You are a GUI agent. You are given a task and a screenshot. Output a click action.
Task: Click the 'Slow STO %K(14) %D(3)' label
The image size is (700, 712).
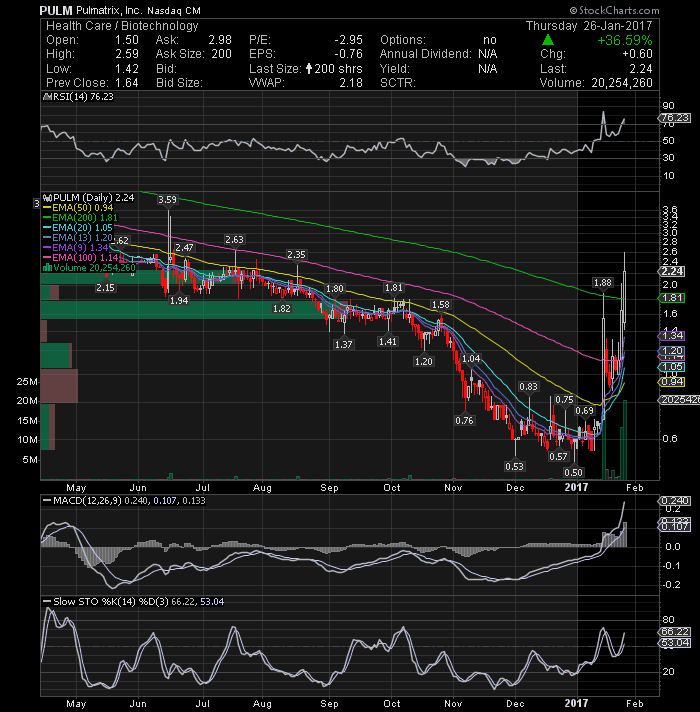(x=111, y=601)
